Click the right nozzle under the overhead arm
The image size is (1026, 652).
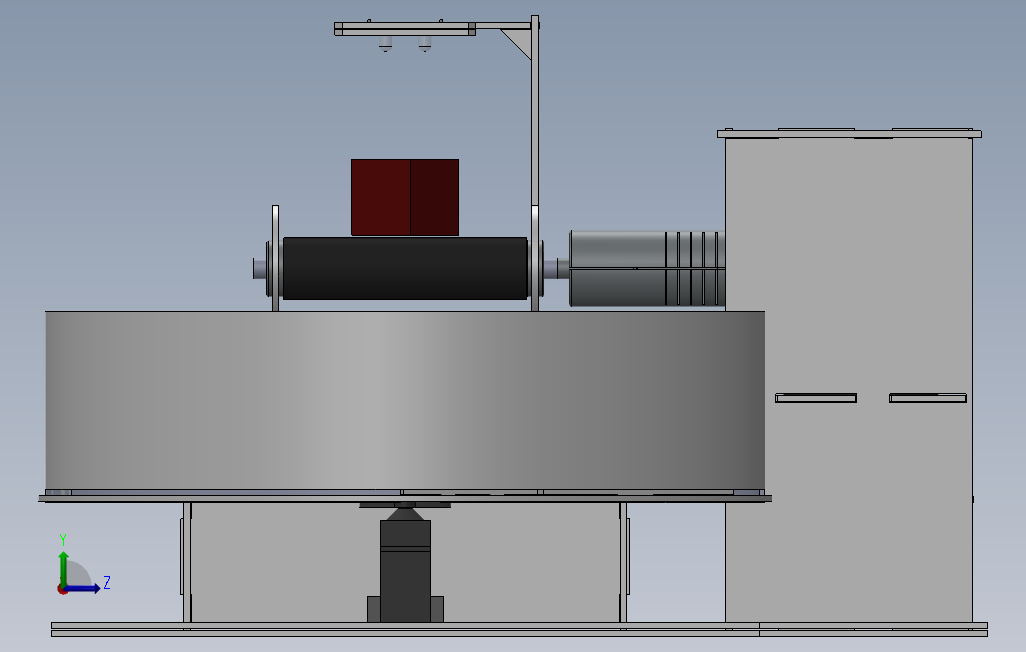[425, 43]
